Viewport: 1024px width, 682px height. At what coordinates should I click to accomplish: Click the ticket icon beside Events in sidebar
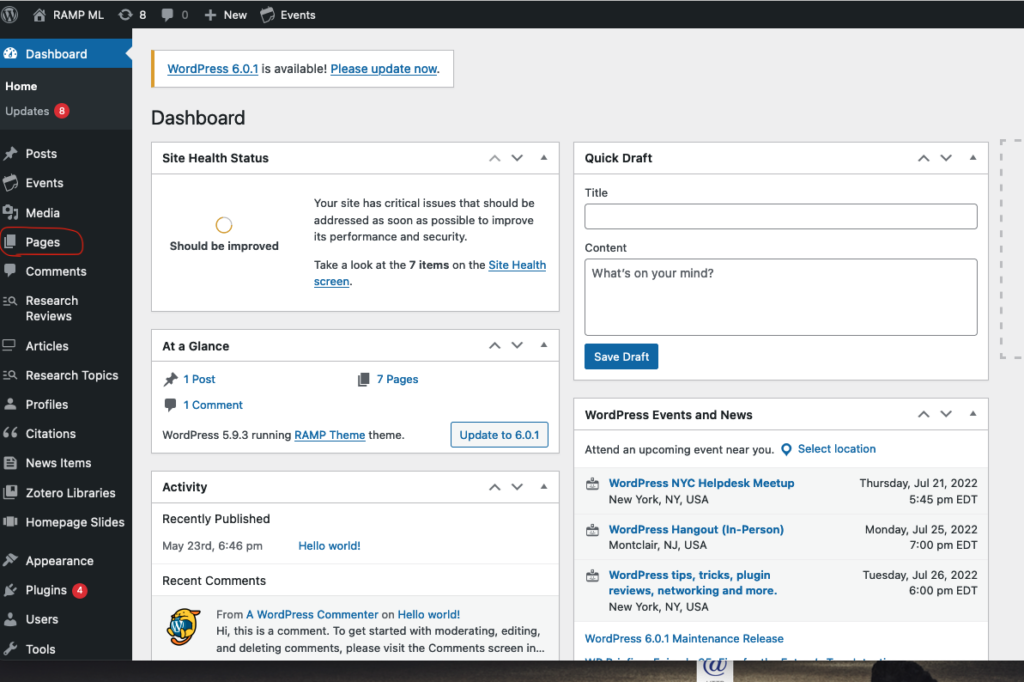pyautogui.click(x=10, y=183)
